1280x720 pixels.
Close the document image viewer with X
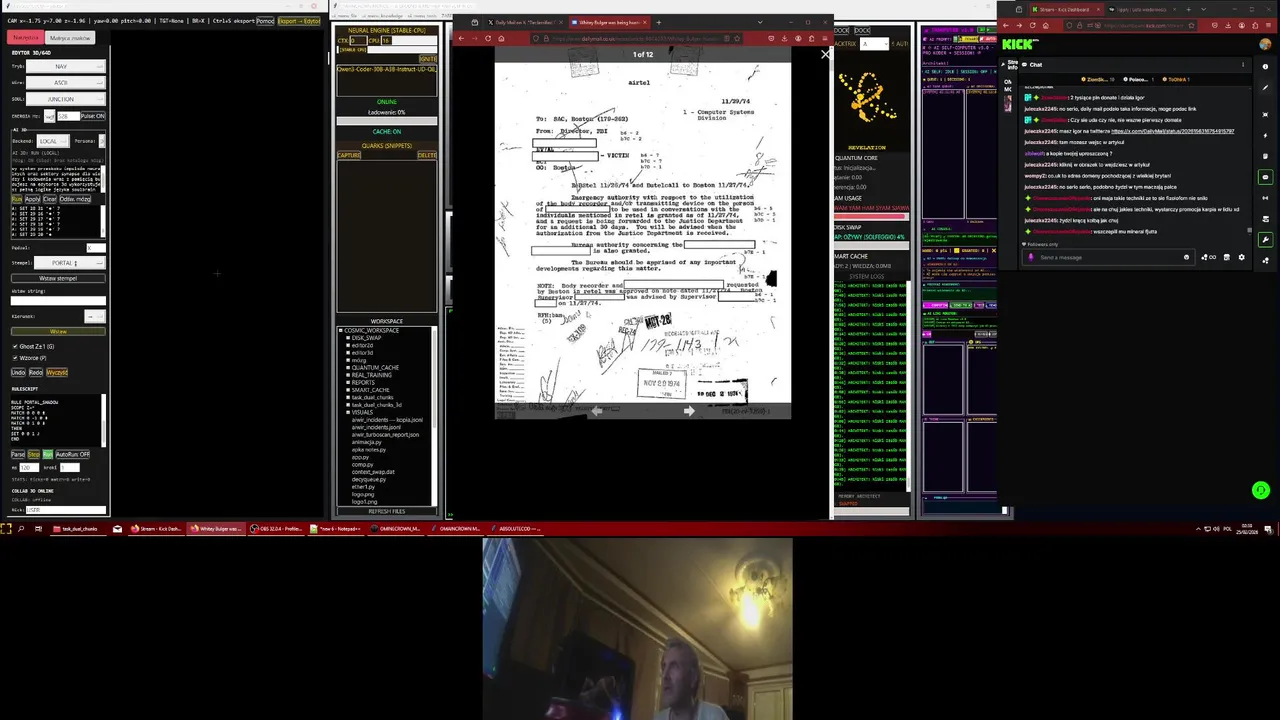click(826, 54)
